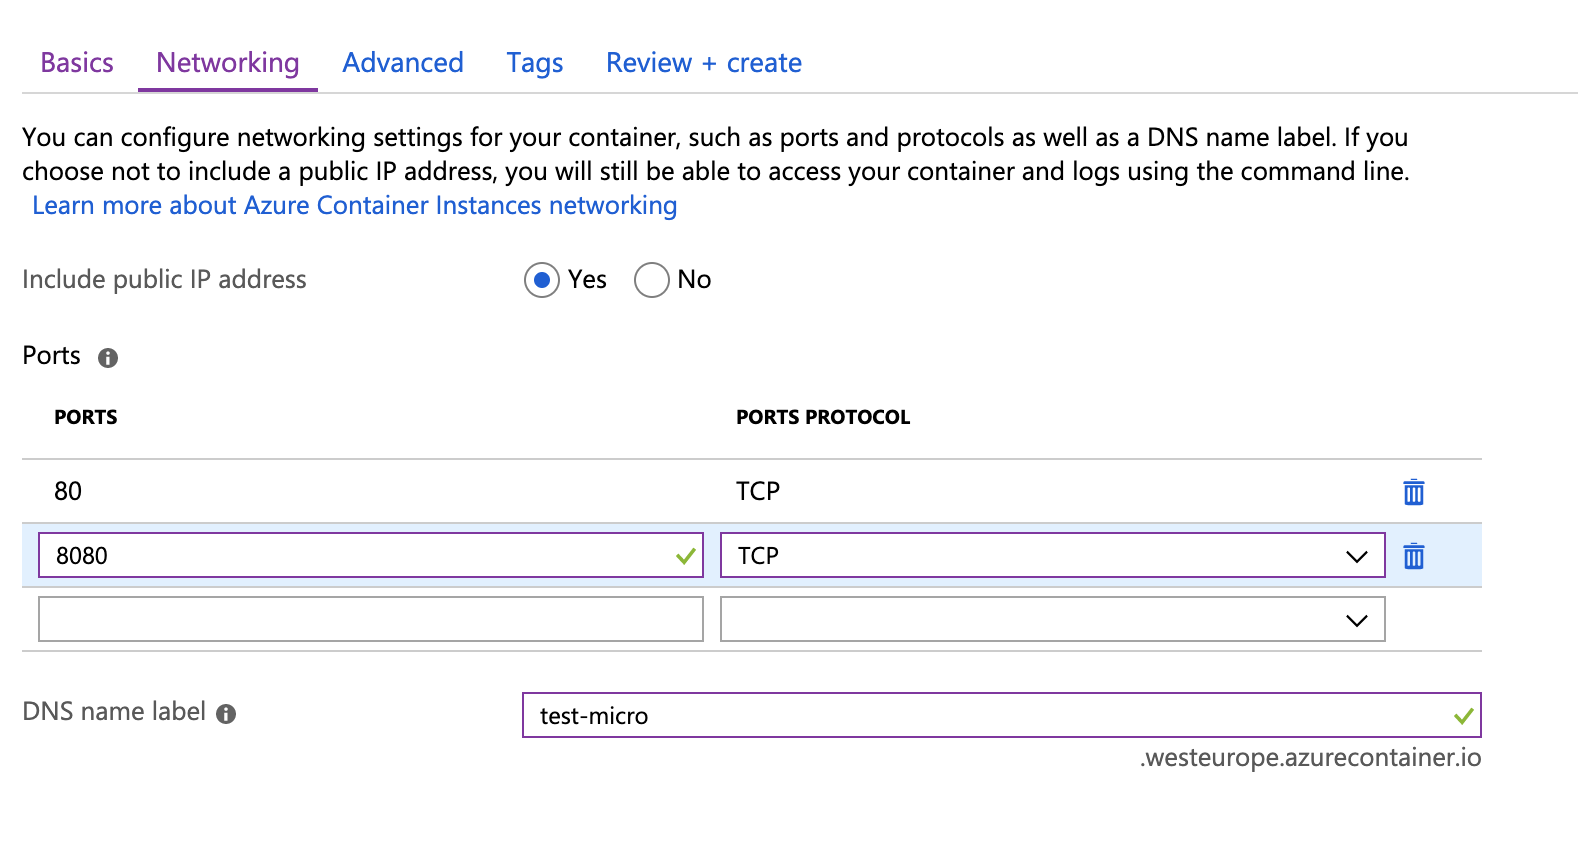Select No for Include public IP address
This screenshot has height=848, width=1578.
coord(651,280)
